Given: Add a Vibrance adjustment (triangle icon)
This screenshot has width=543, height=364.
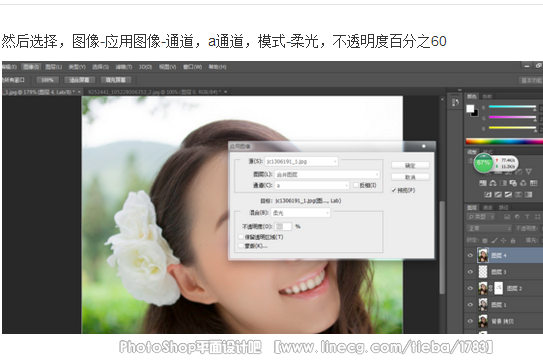Looking at the screenshot, I should [528, 171].
